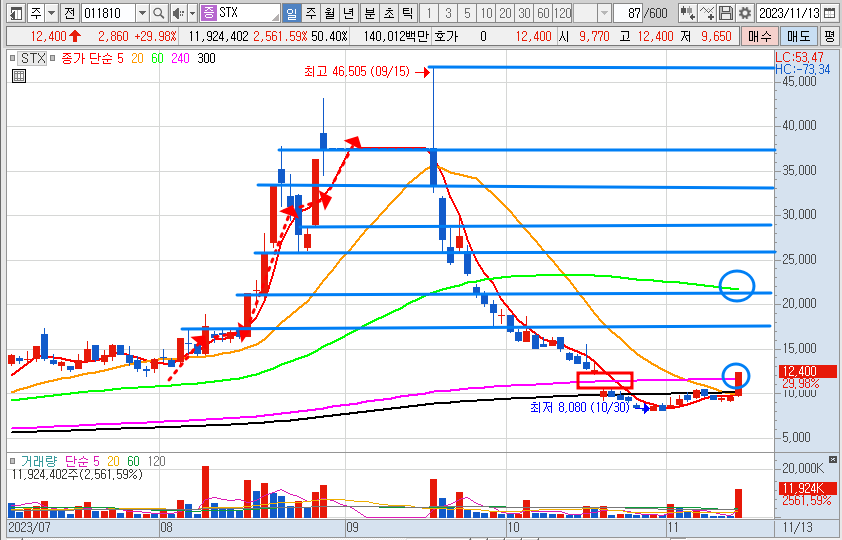
Task: Click the 최고 46,505 (09/15) label
Action: [357, 71]
